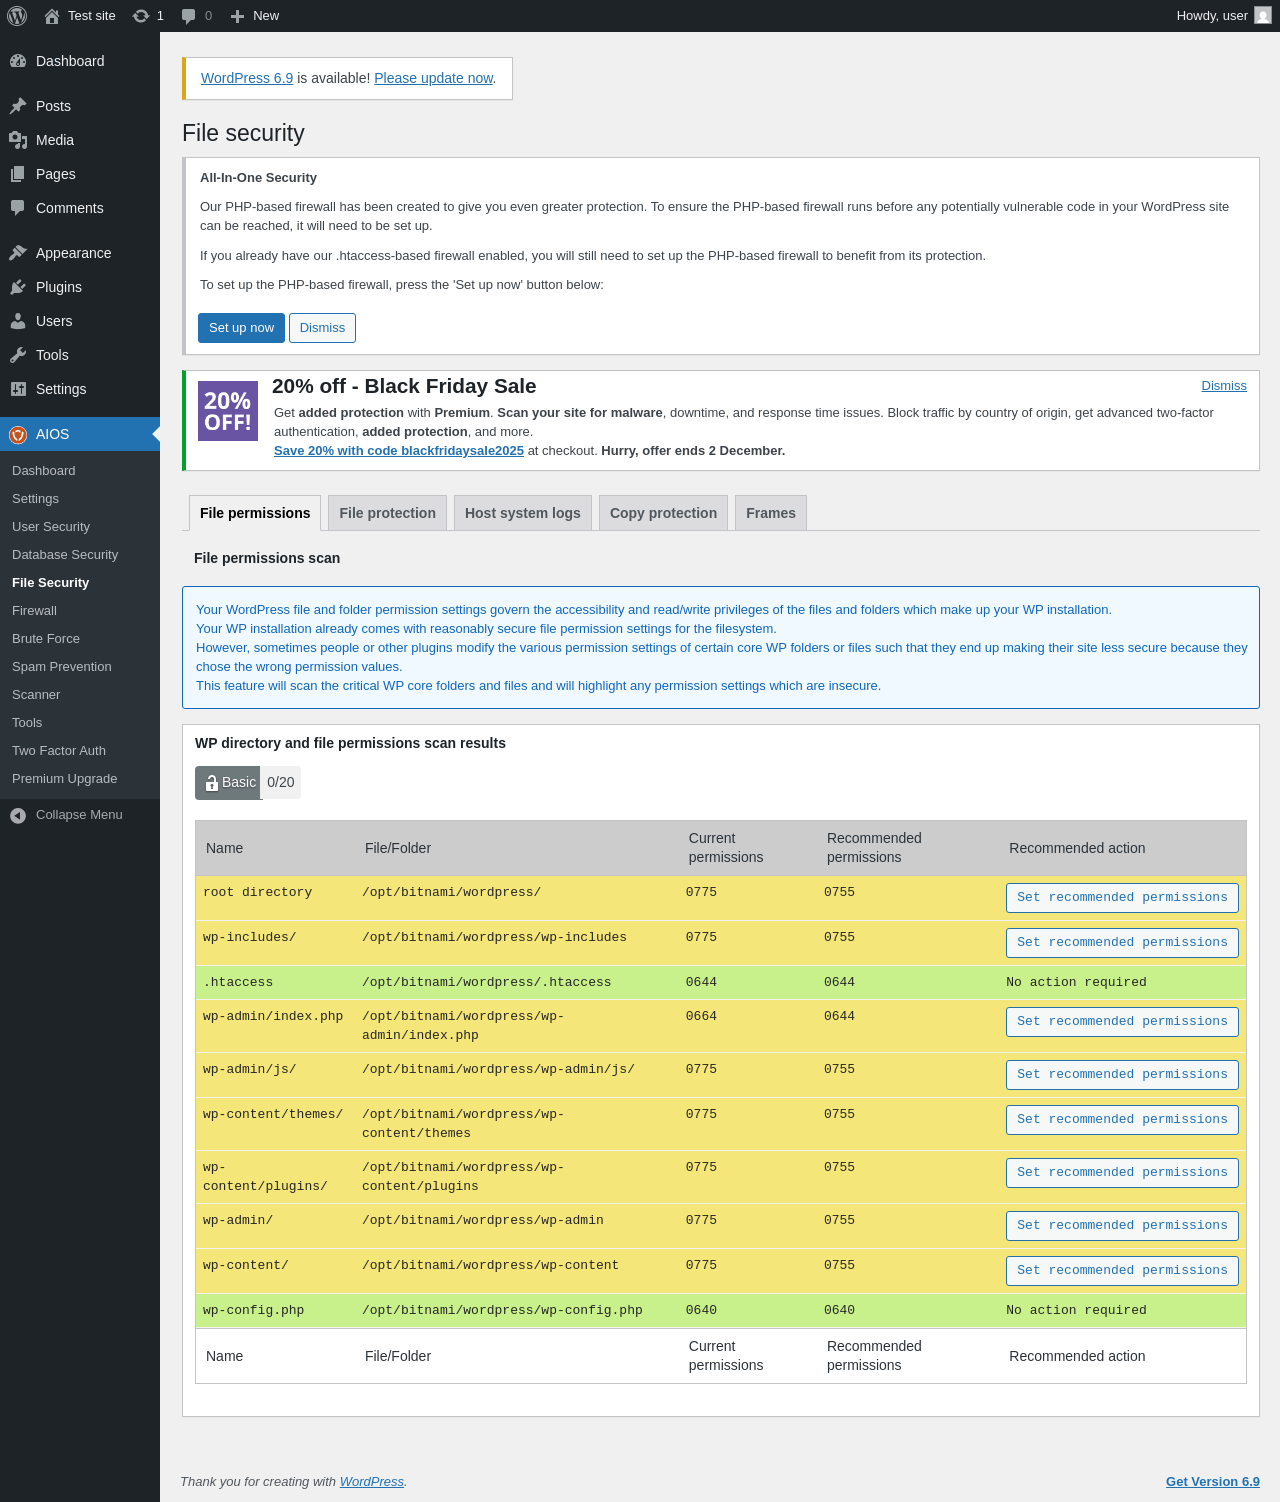Set recommended permissions for wp-content/plugins/

tap(1122, 1173)
